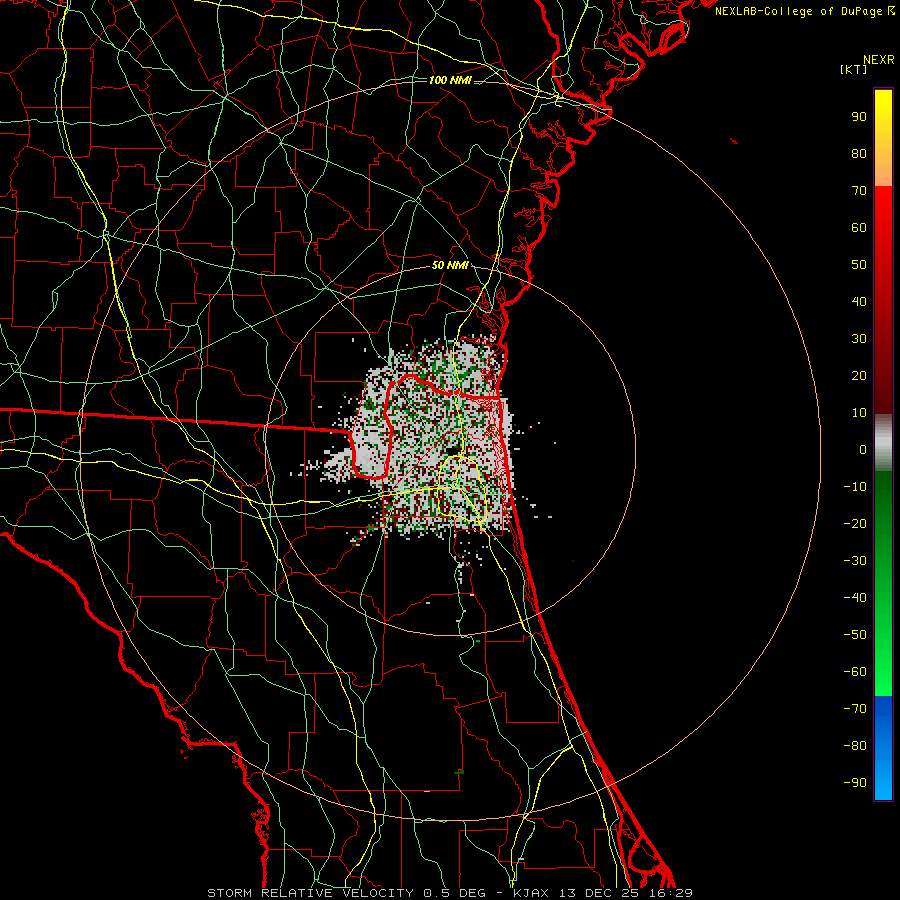Select the 50 NMI range ring label
Image resolution: width=900 pixels, height=900 pixels.
point(450,265)
